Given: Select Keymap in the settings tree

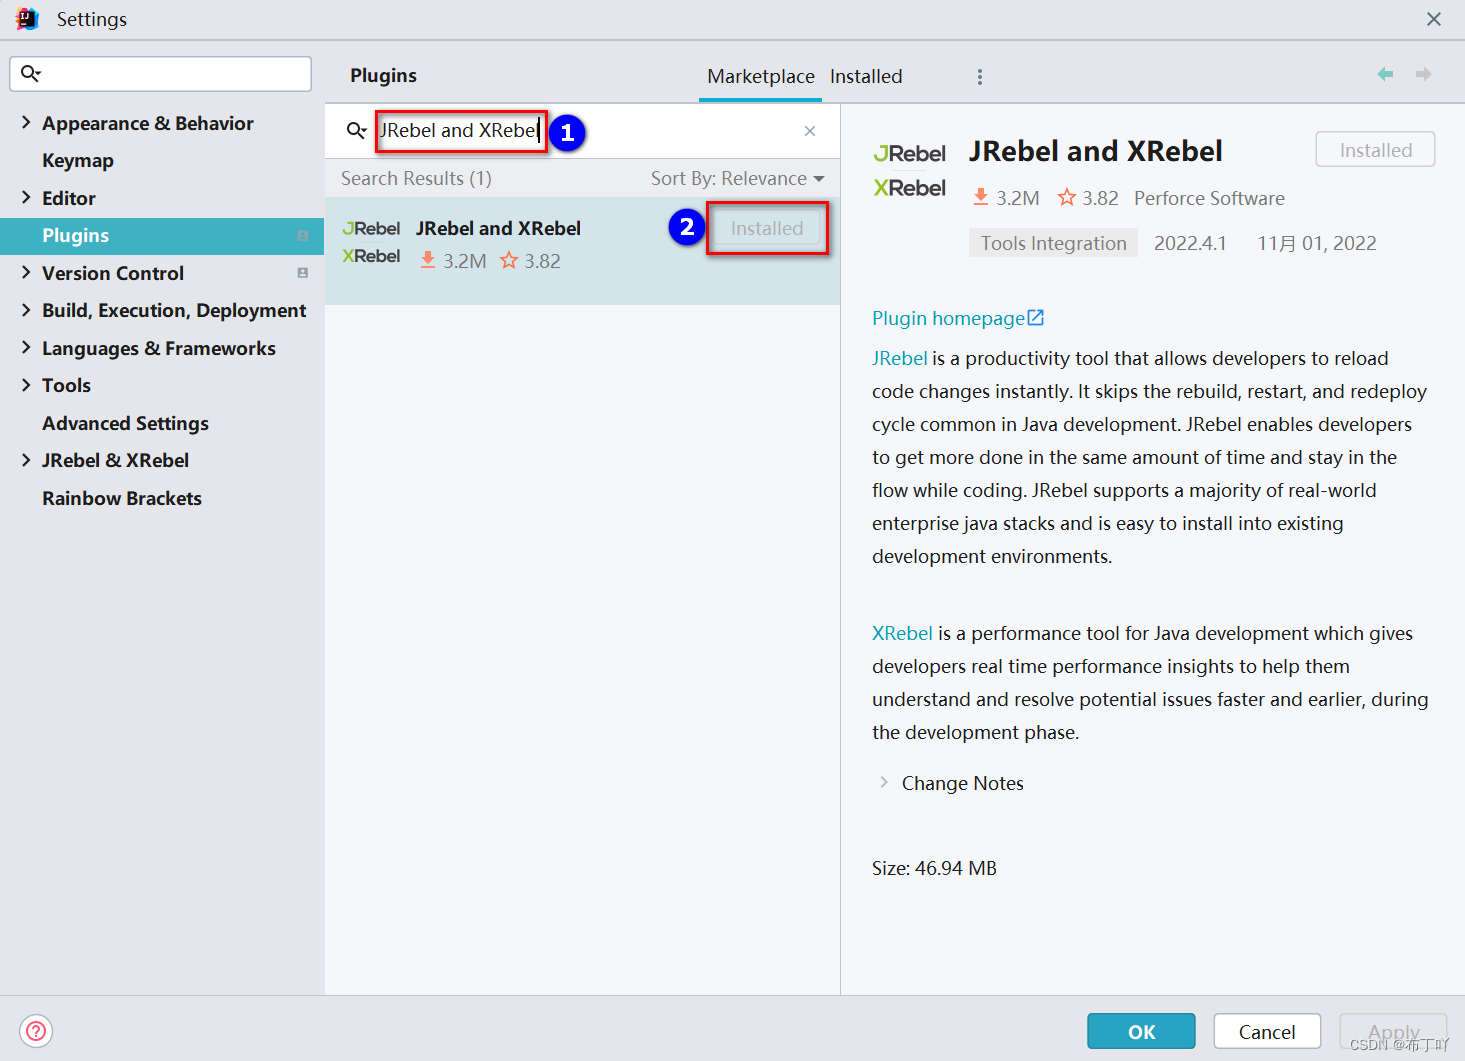Looking at the screenshot, I should [x=78, y=160].
